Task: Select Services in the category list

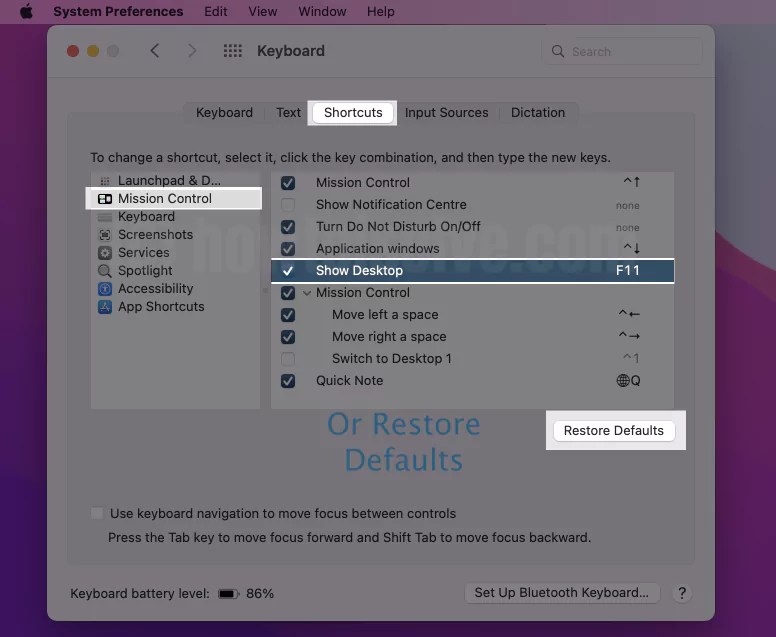Action: click(174, 252)
